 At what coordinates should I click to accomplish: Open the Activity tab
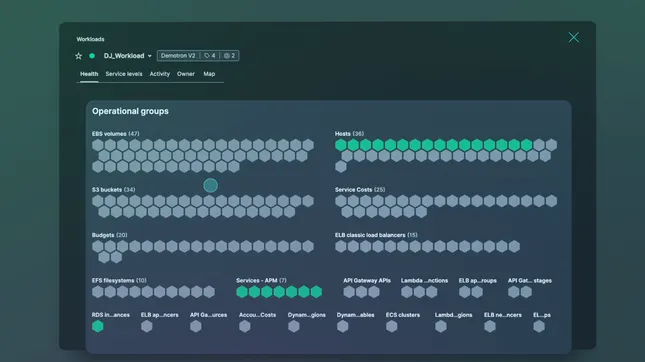(x=160, y=74)
